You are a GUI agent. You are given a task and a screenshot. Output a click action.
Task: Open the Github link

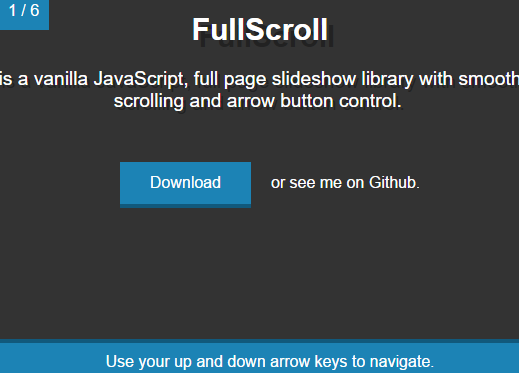393,183
